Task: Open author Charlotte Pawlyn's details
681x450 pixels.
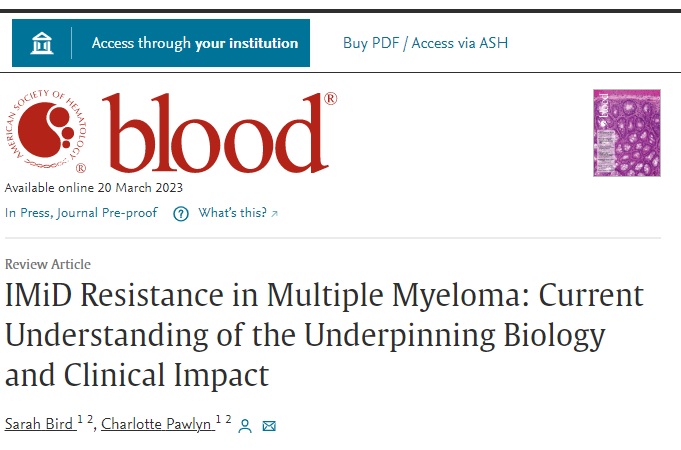Action: coord(156,424)
